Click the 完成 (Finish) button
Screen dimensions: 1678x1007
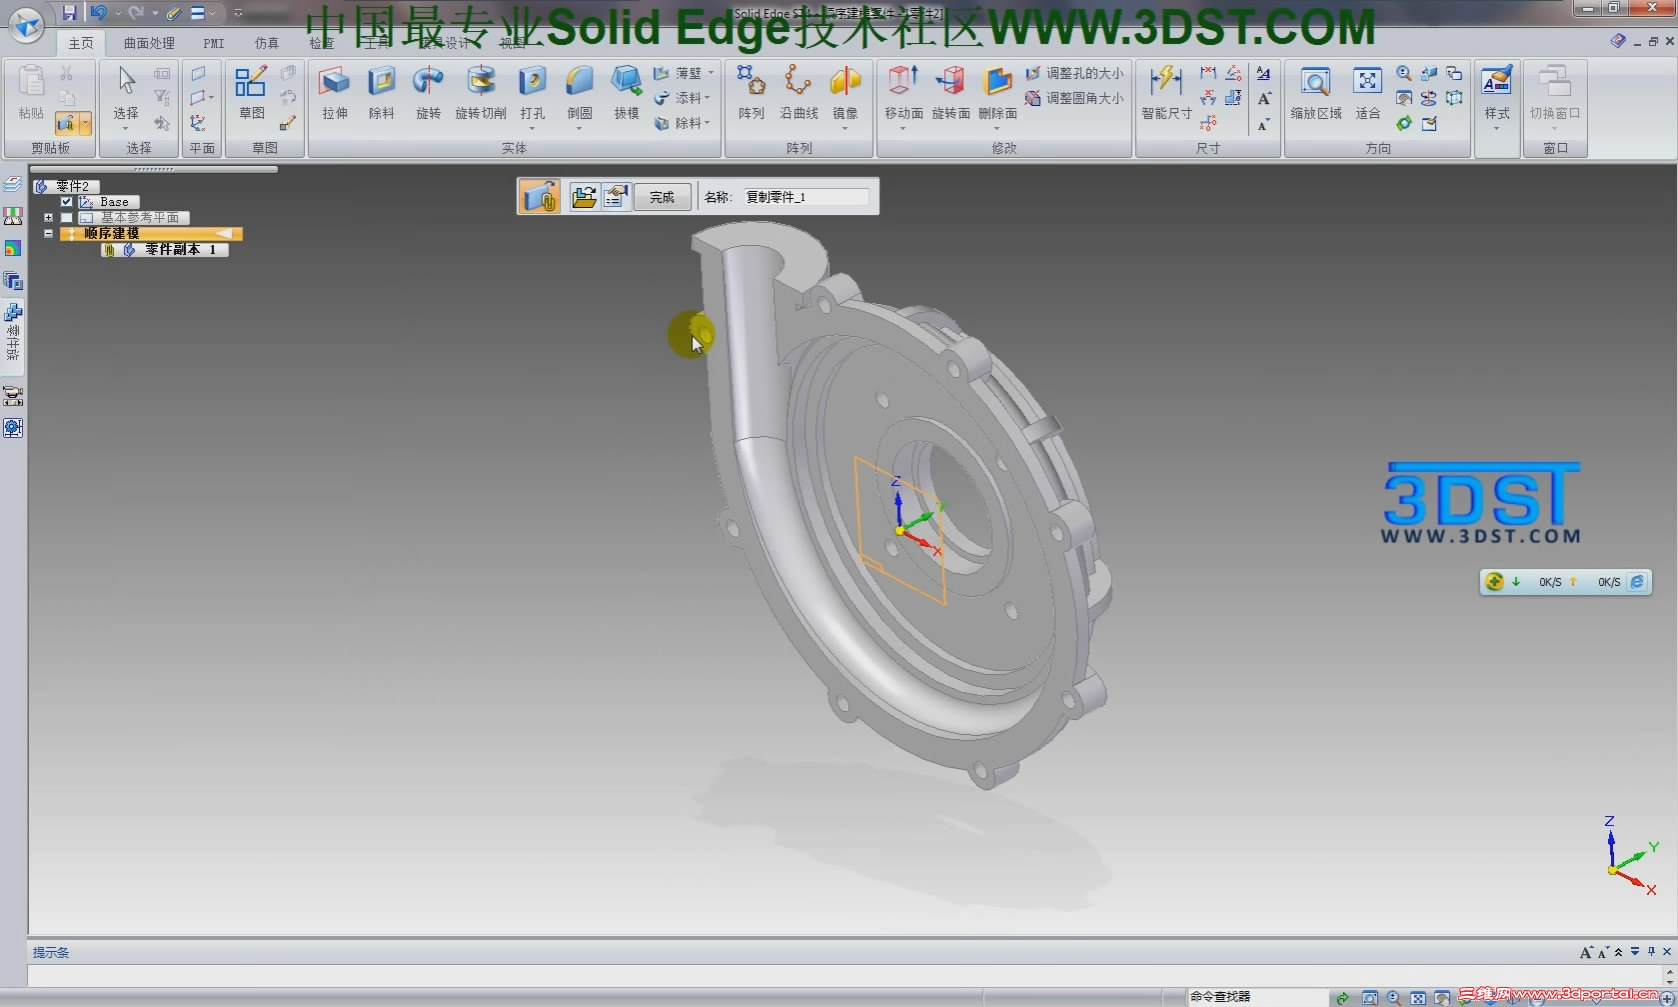(662, 196)
